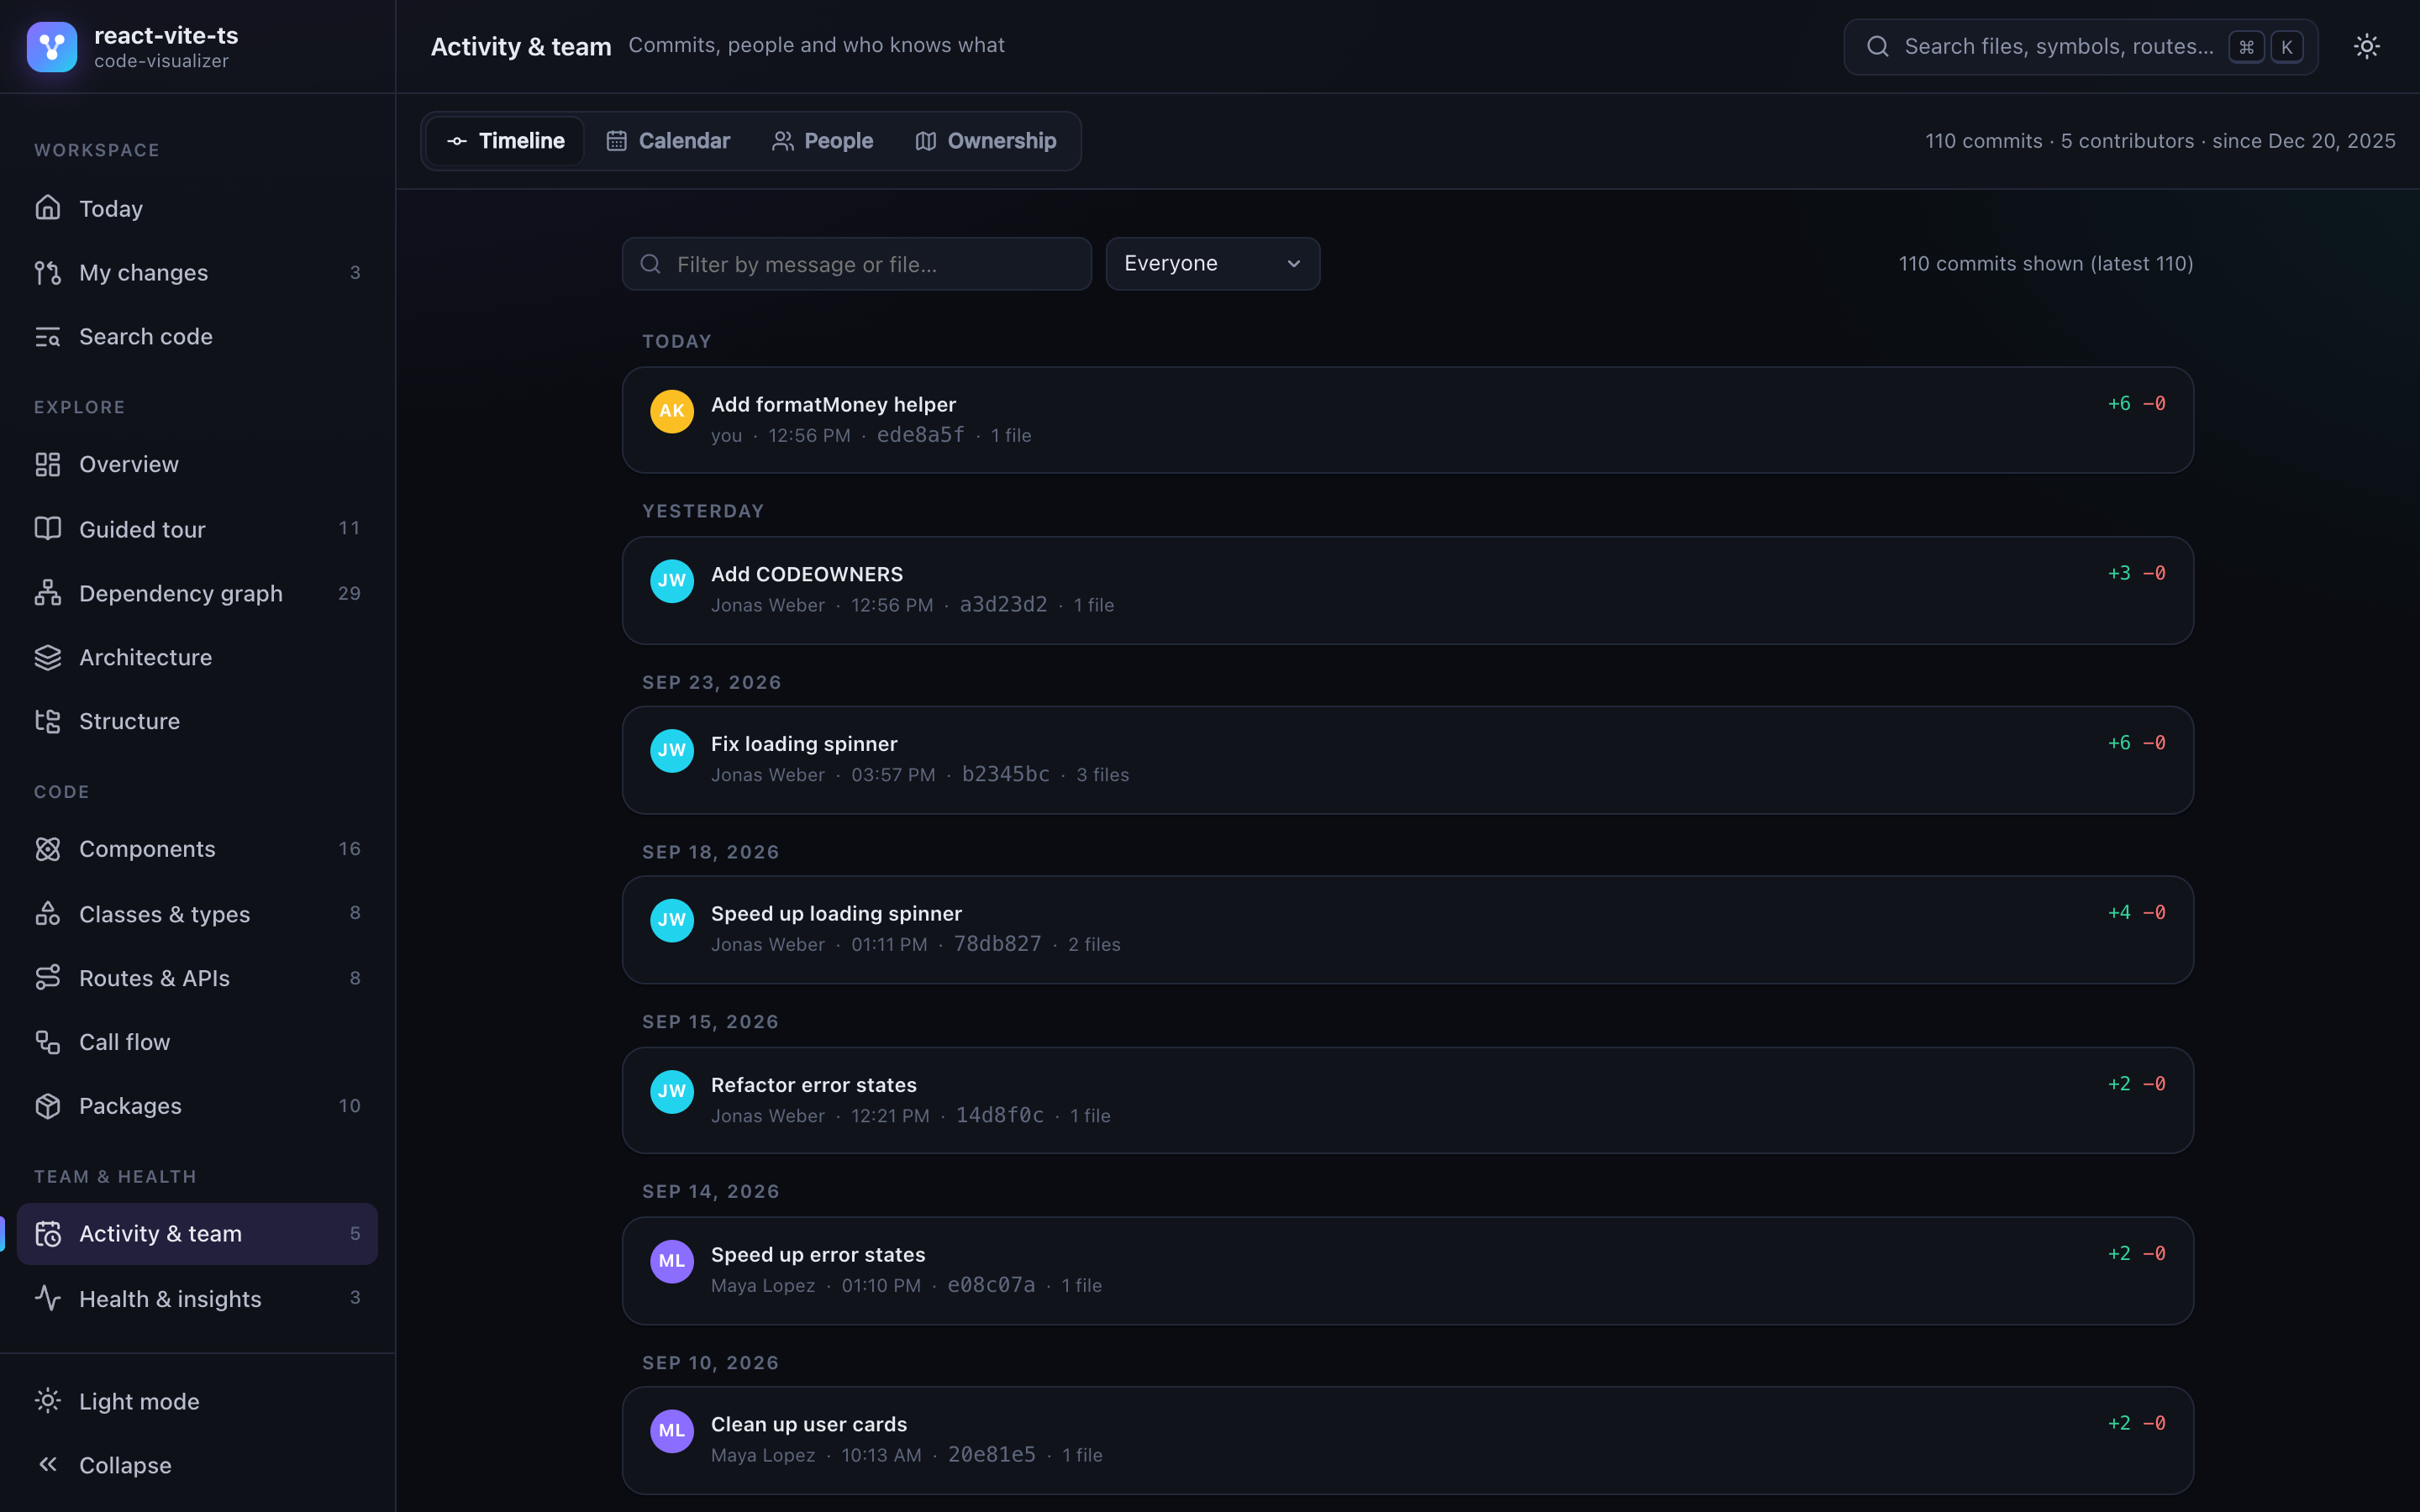Screen dimensions: 2420x1512
Task: Go to Health & insights
Action: (197, 1298)
